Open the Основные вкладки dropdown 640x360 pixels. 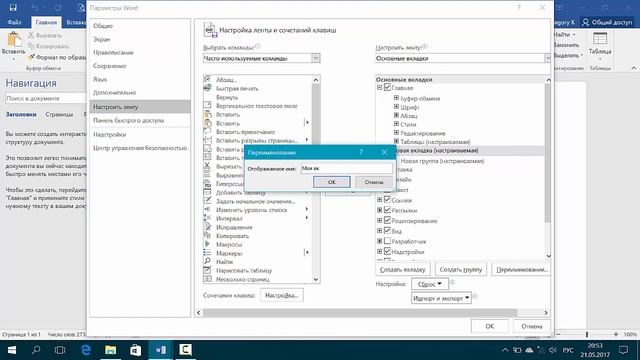coord(463,58)
